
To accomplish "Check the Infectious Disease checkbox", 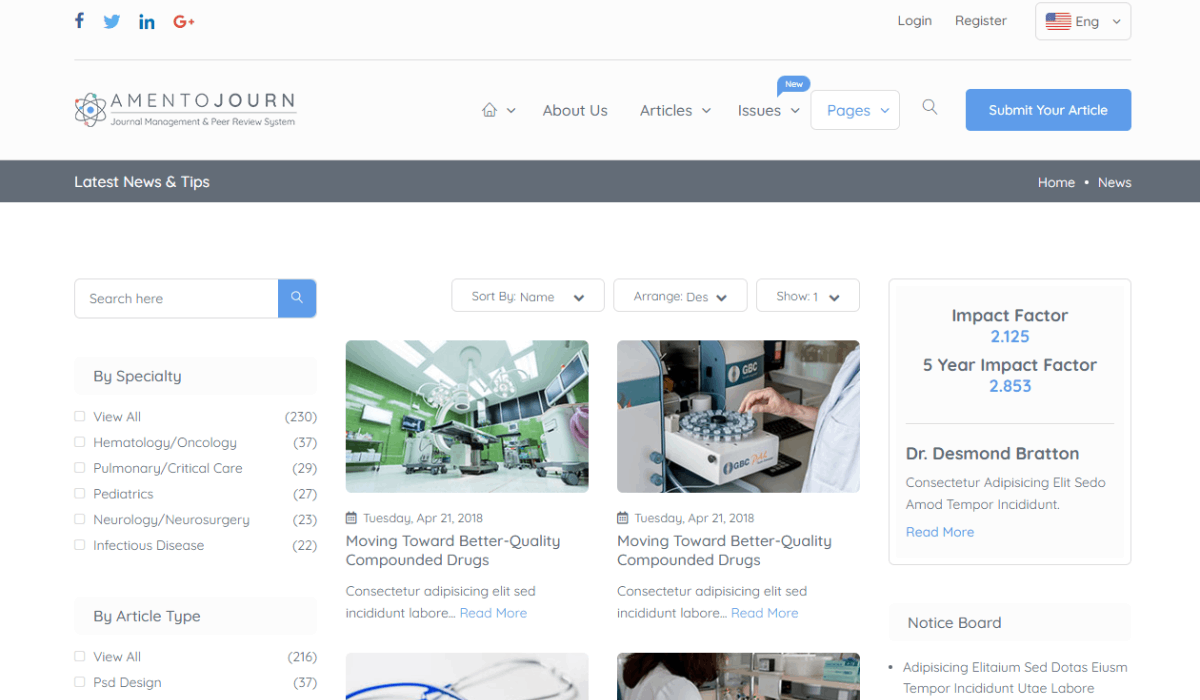I will (79, 545).
